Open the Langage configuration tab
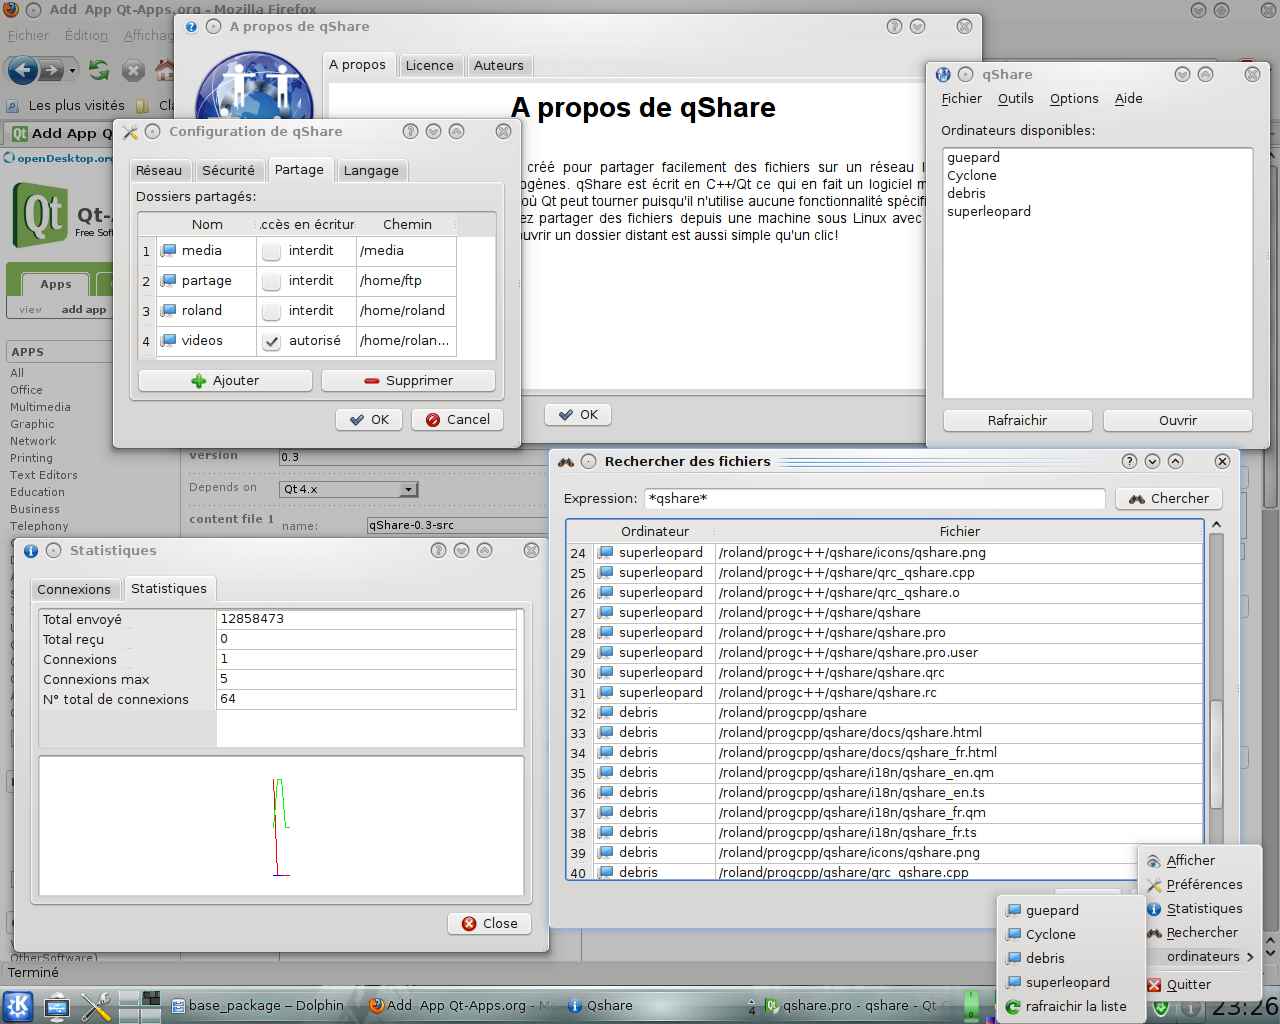The height and width of the screenshot is (1024, 1280). [371, 170]
